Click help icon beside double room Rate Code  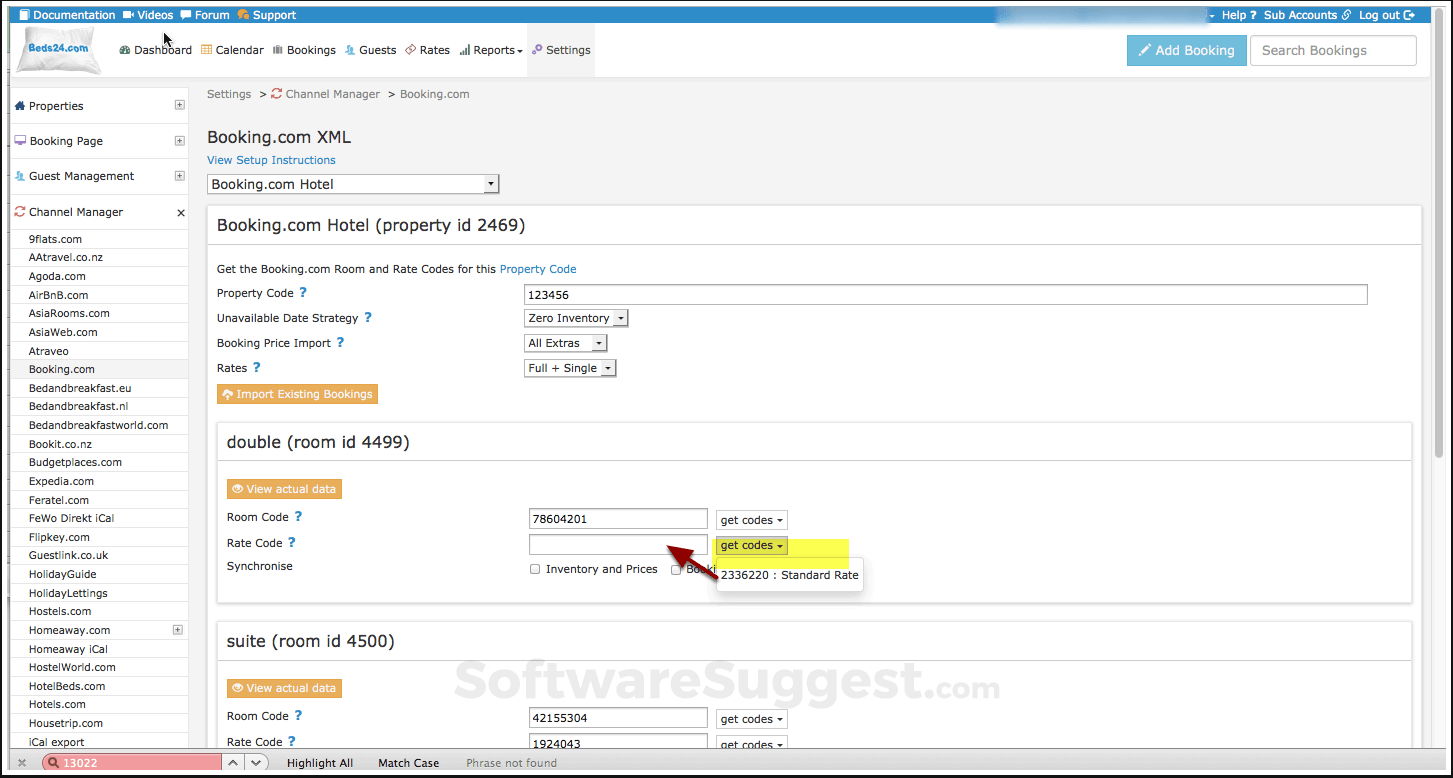[292, 543]
